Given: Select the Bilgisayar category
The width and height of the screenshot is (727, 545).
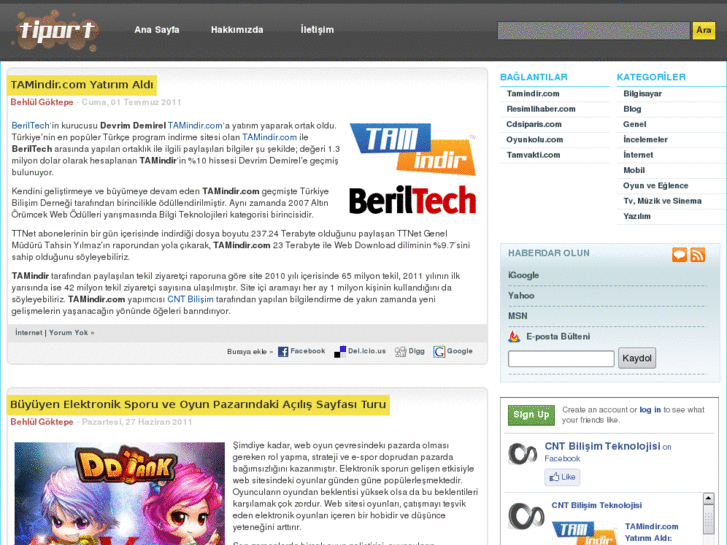Looking at the screenshot, I should point(642,94).
